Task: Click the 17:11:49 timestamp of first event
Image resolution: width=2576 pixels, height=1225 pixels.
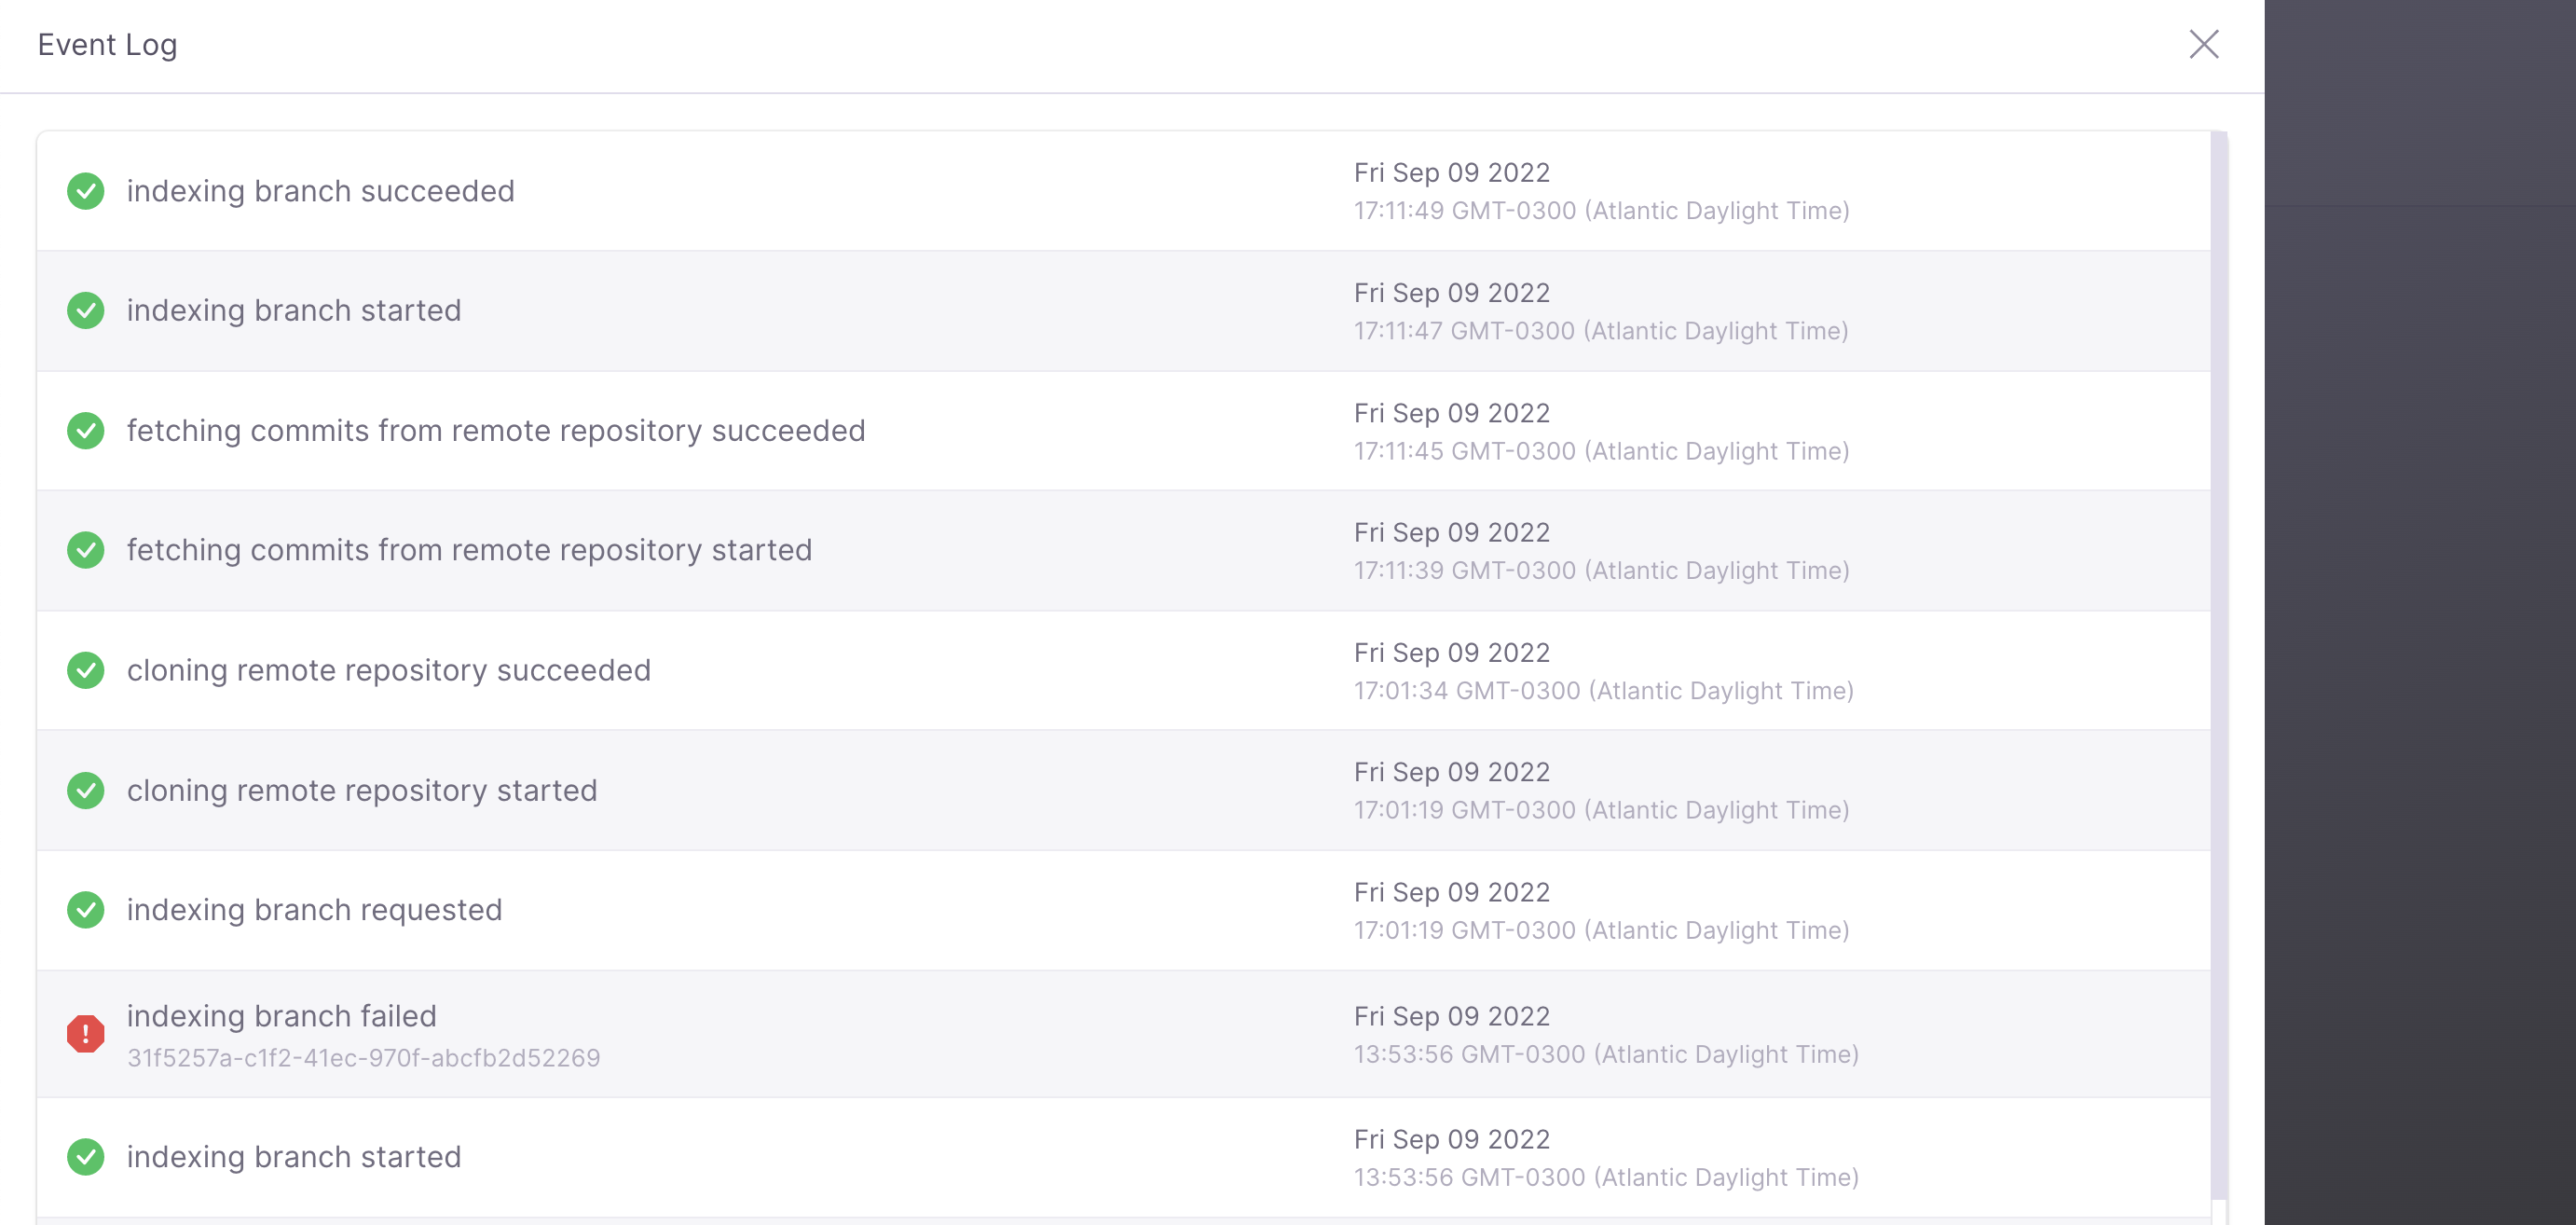Action: tap(1601, 211)
